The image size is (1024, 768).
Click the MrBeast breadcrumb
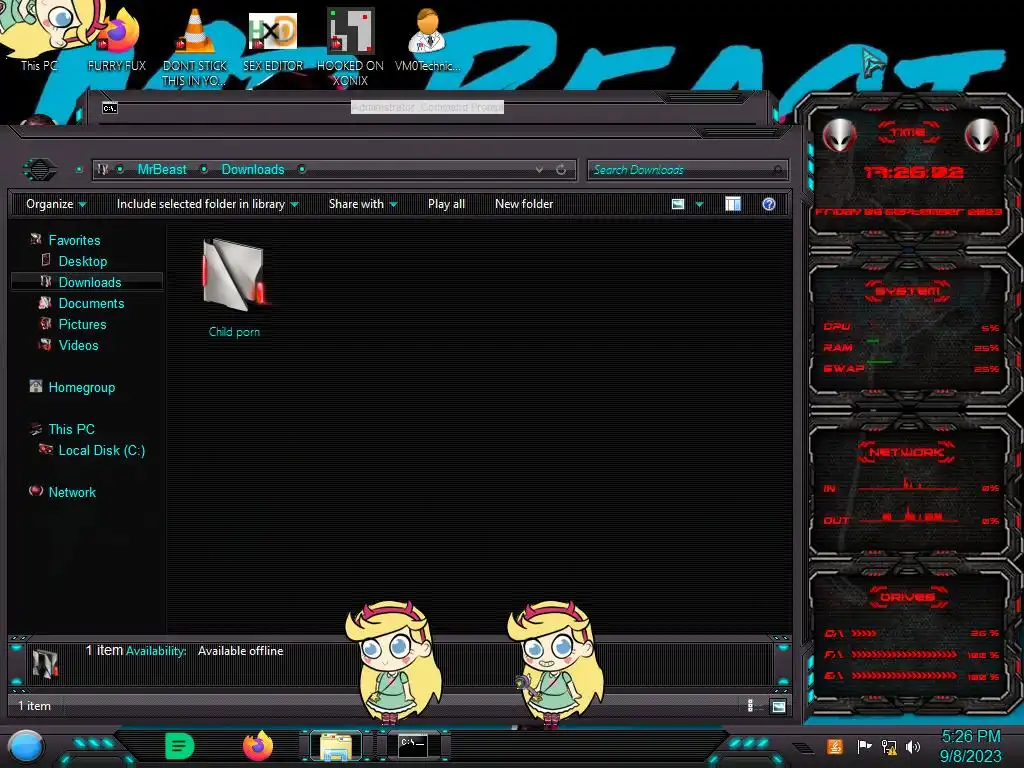click(x=162, y=170)
